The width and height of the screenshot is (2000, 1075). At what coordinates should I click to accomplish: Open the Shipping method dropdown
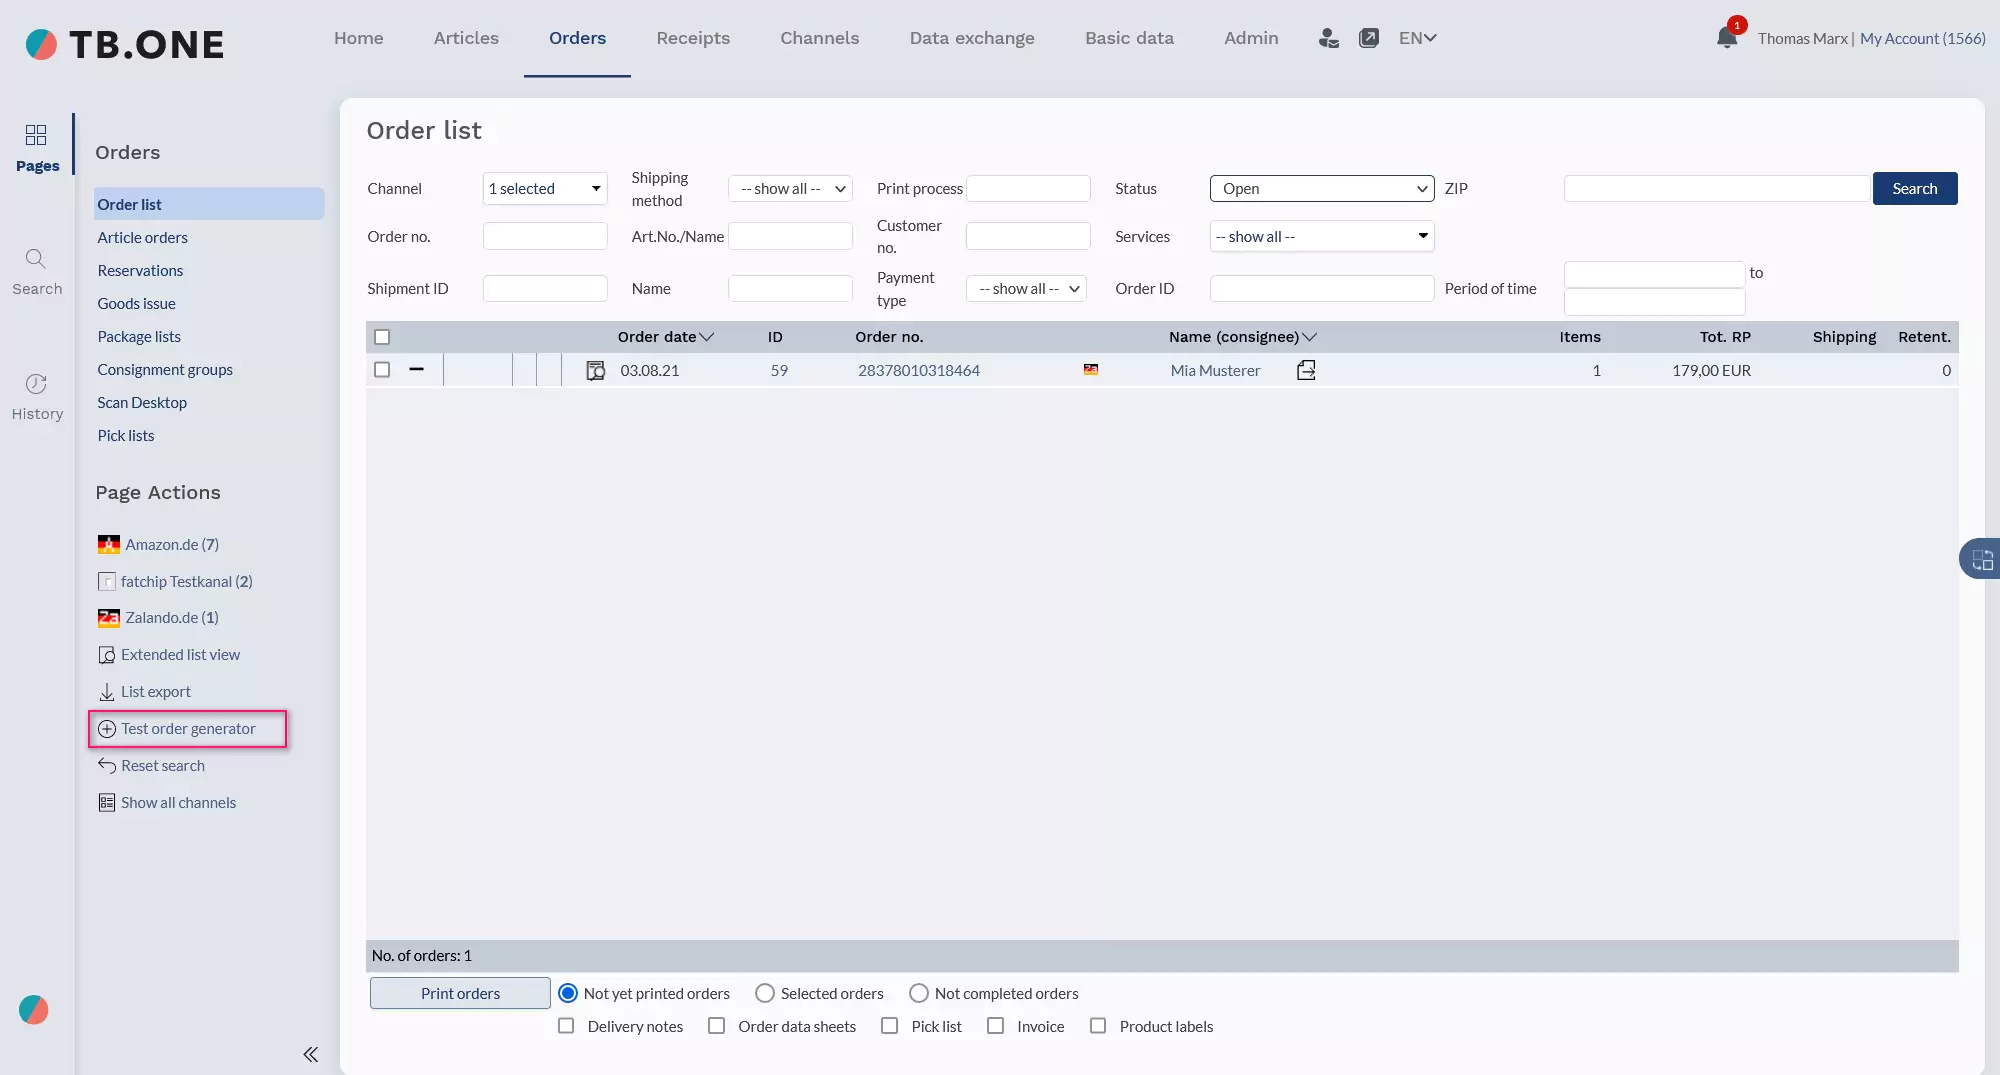(790, 189)
